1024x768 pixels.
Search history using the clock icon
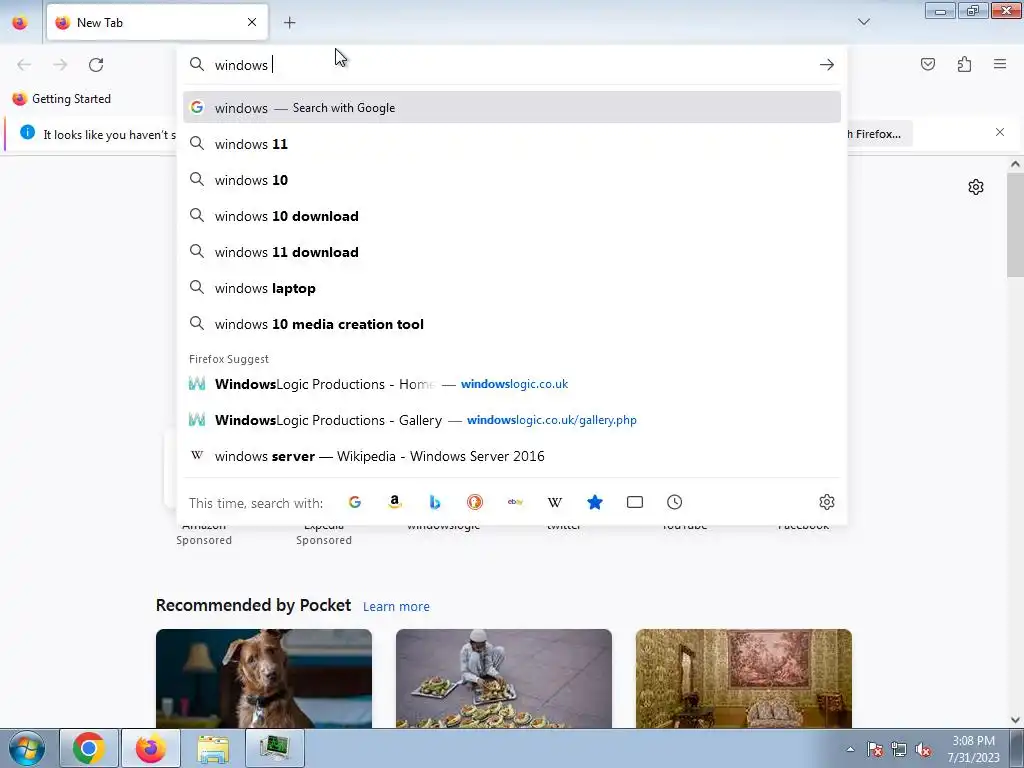pyautogui.click(x=675, y=502)
